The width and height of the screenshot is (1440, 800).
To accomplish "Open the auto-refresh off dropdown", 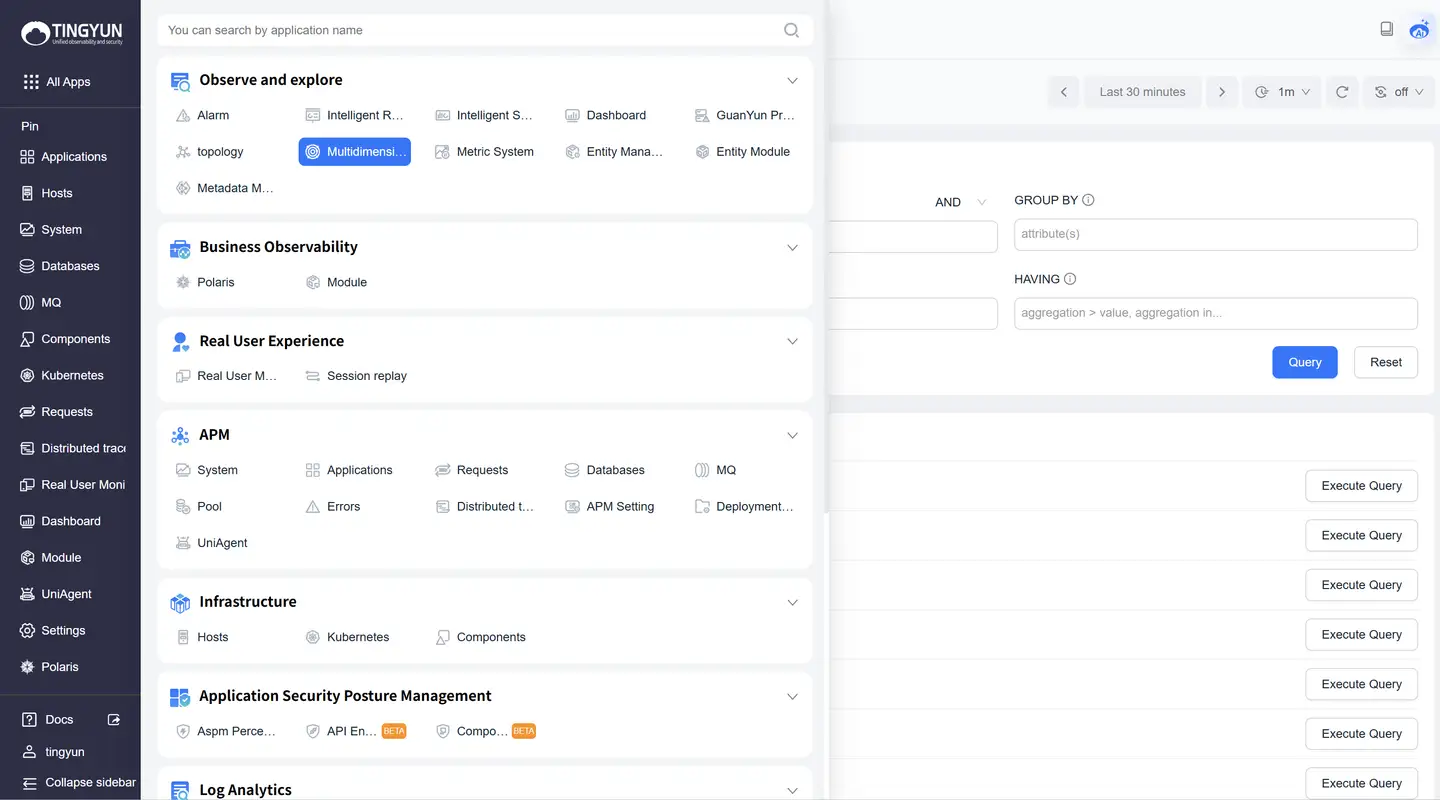I will click(1398, 92).
